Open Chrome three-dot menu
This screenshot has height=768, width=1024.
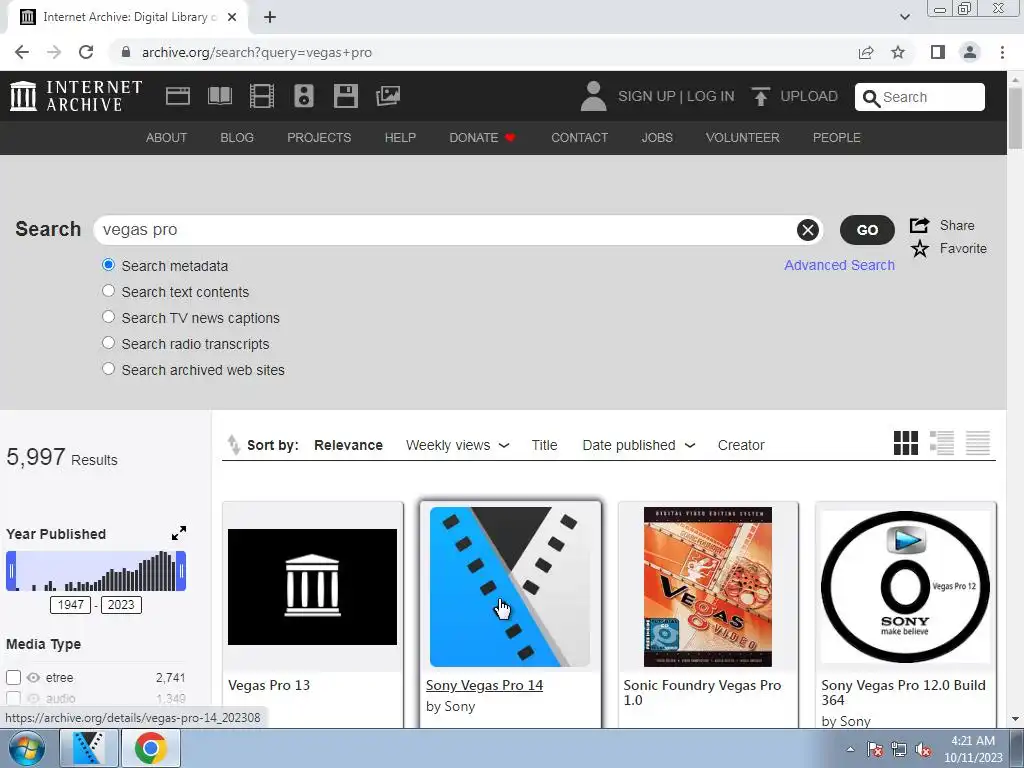coord(1002,52)
